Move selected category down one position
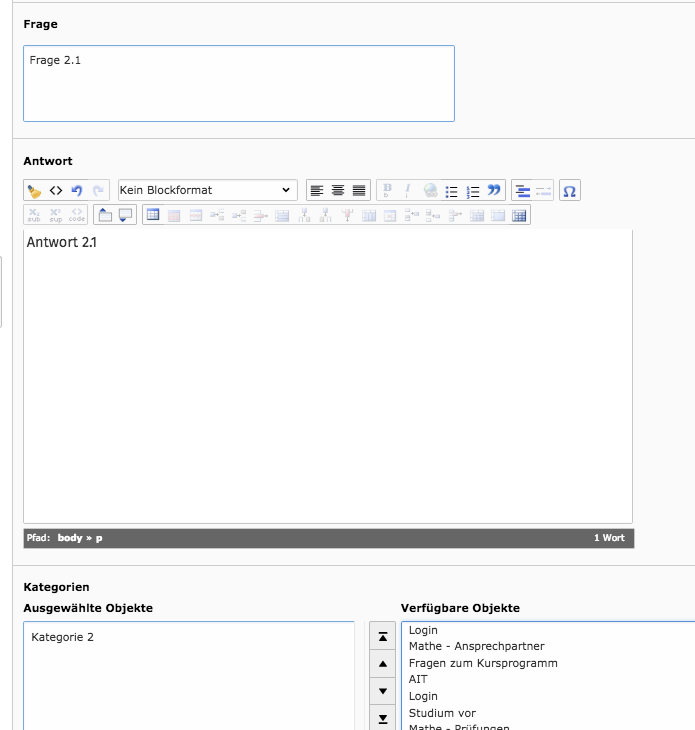The height and width of the screenshot is (730, 695). (x=383, y=691)
